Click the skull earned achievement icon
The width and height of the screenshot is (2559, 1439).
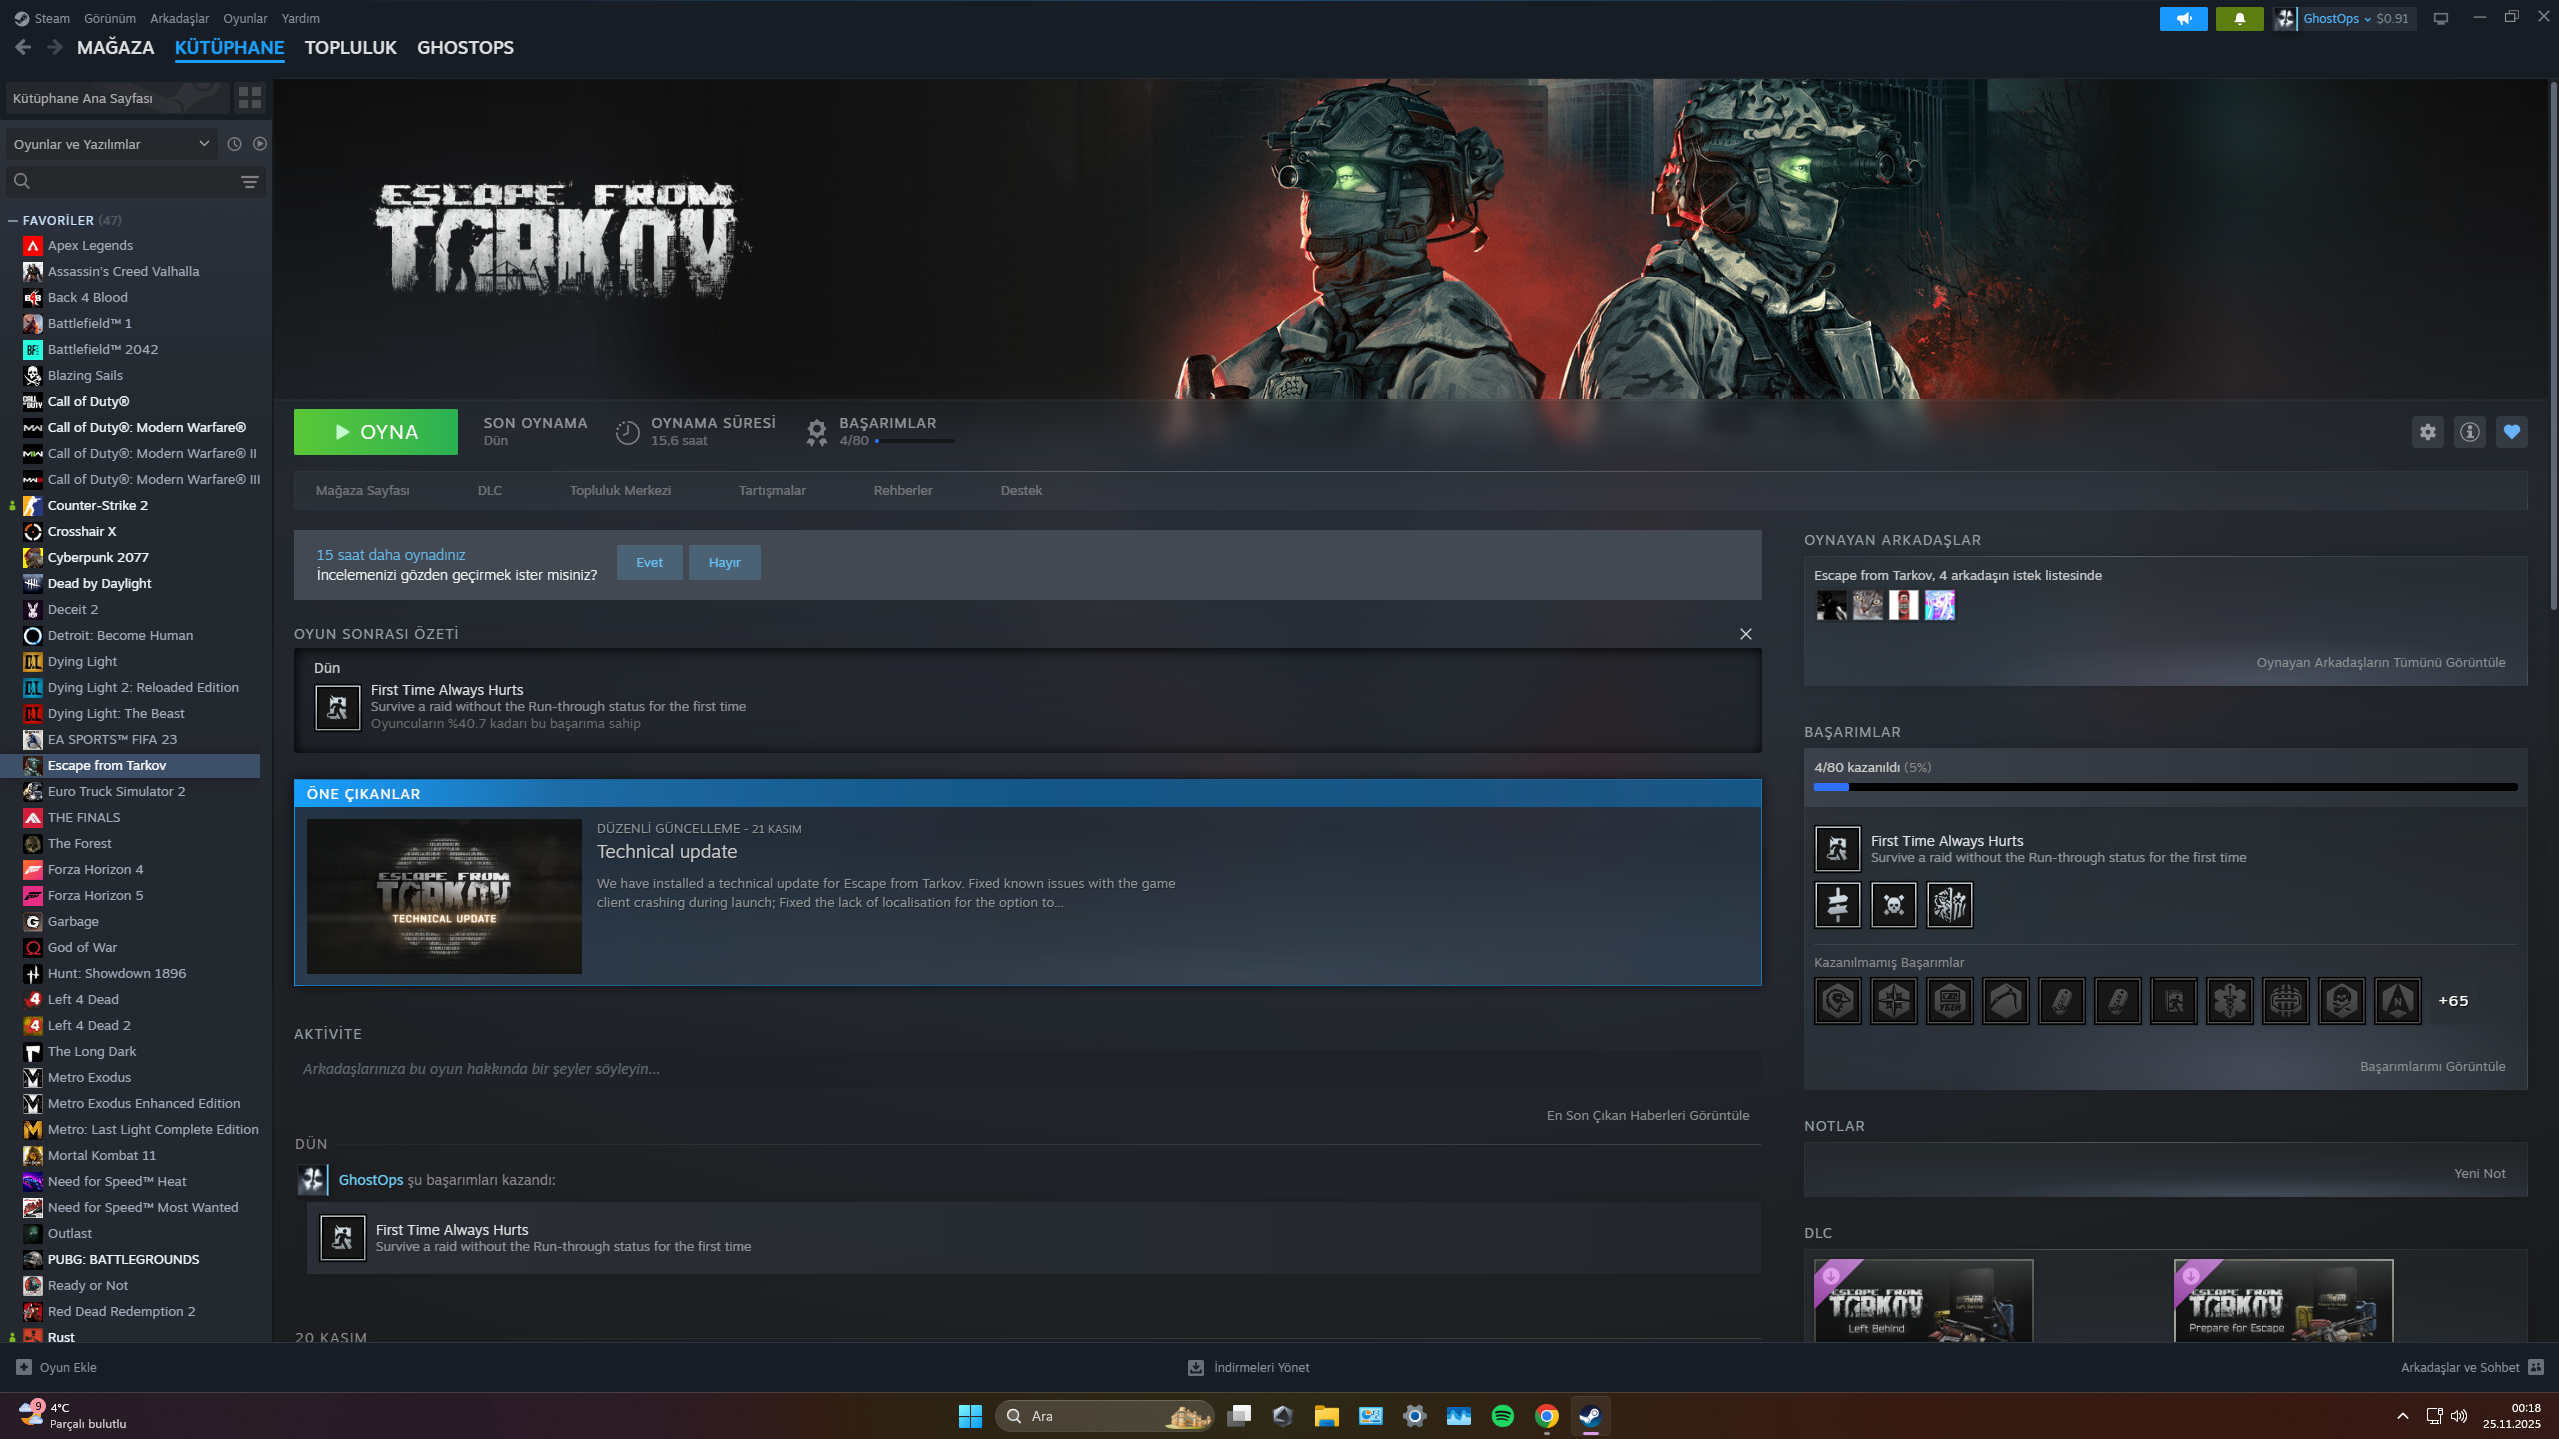[x=1894, y=905]
